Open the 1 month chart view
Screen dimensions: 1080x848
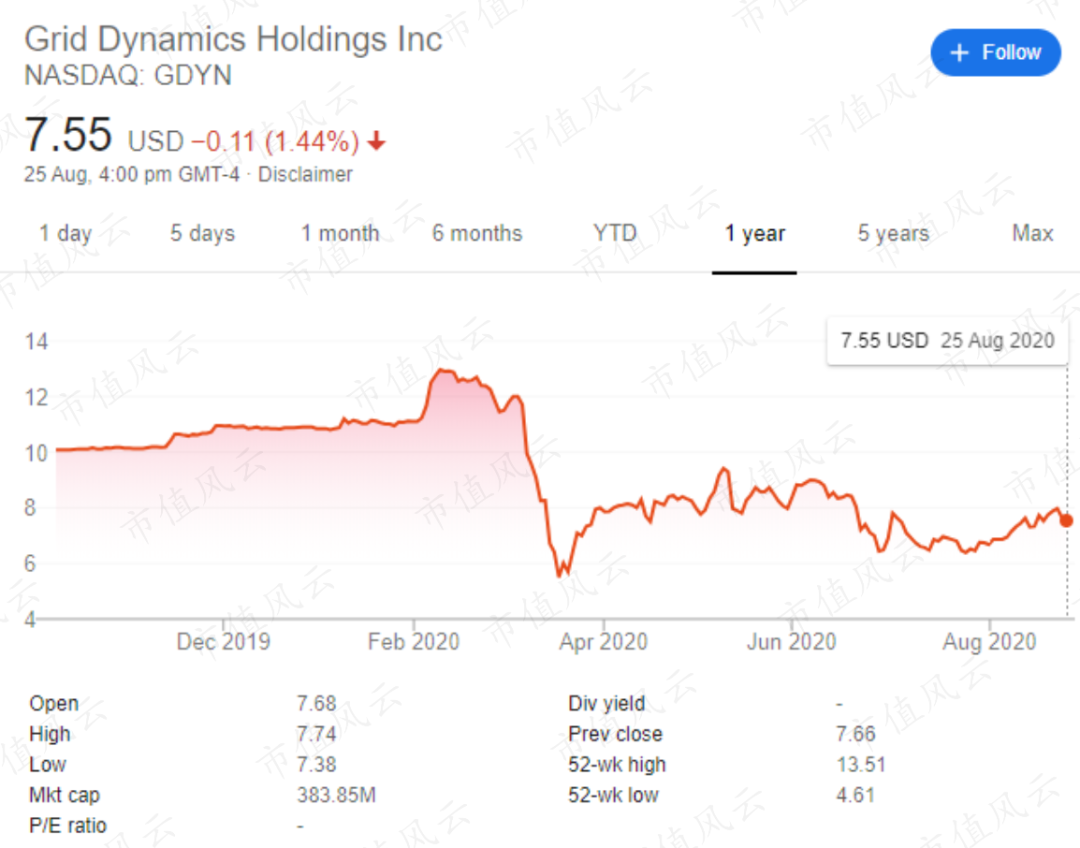(340, 234)
